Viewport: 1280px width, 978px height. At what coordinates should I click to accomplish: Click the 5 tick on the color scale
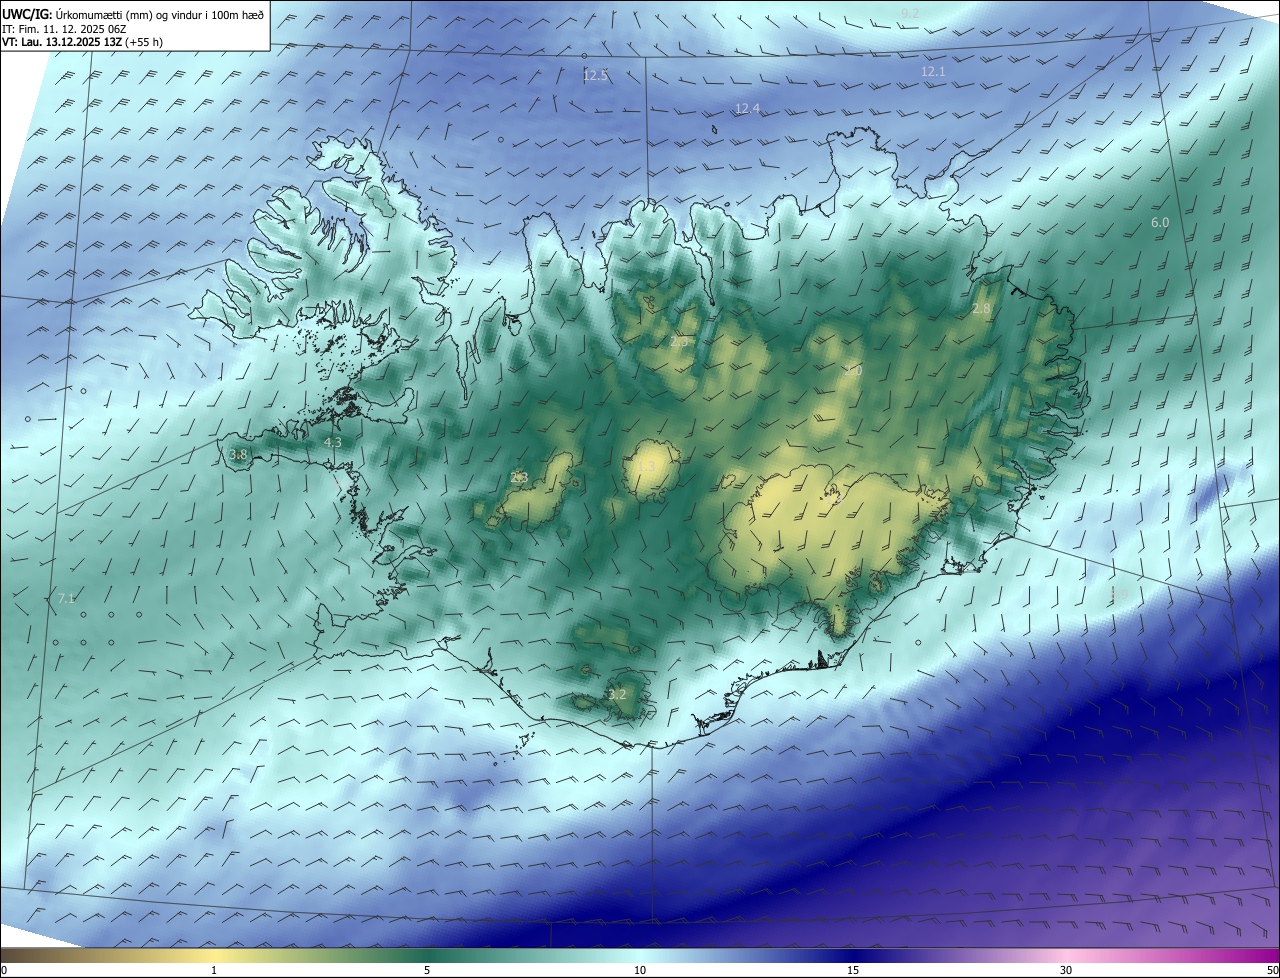(427, 970)
